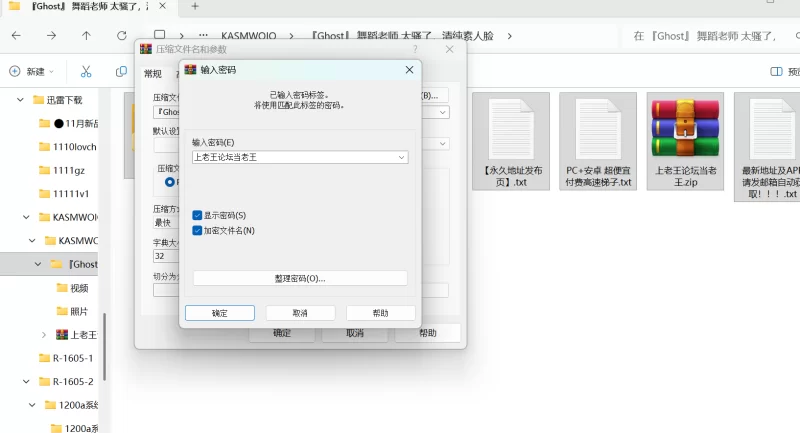Click 确定 in the 压缩文件名和参数 window
The height and width of the screenshot is (433, 800).
tap(282, 334)
